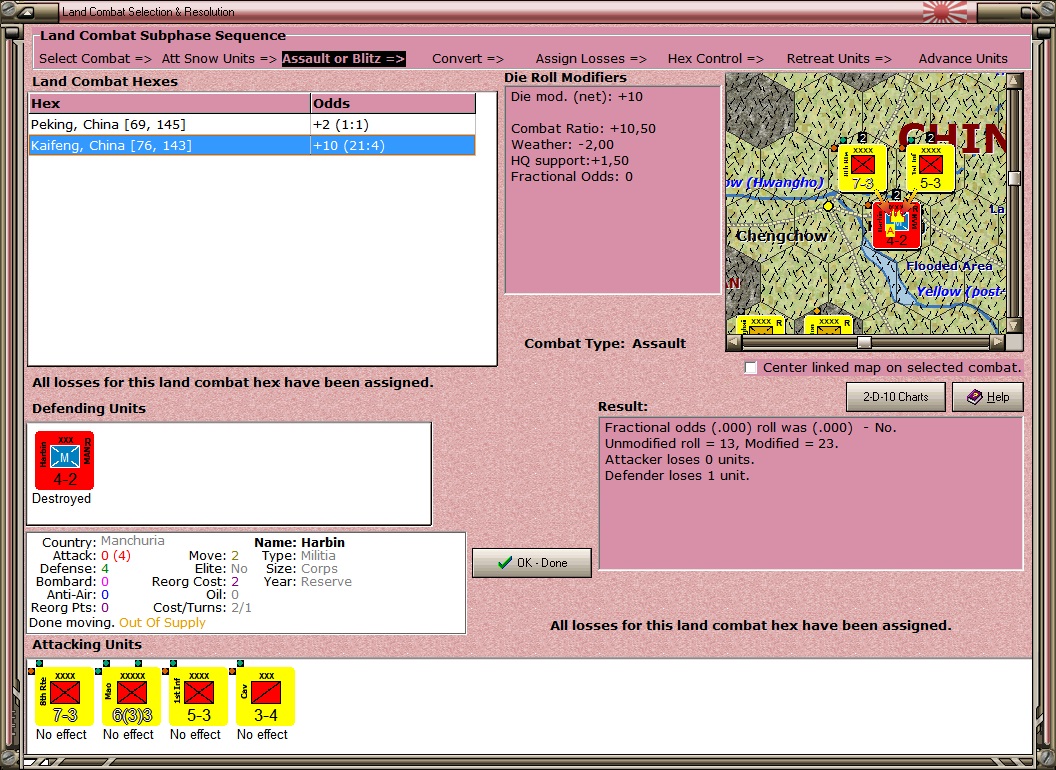Click the Out Of Supply status text

(162, 622)
